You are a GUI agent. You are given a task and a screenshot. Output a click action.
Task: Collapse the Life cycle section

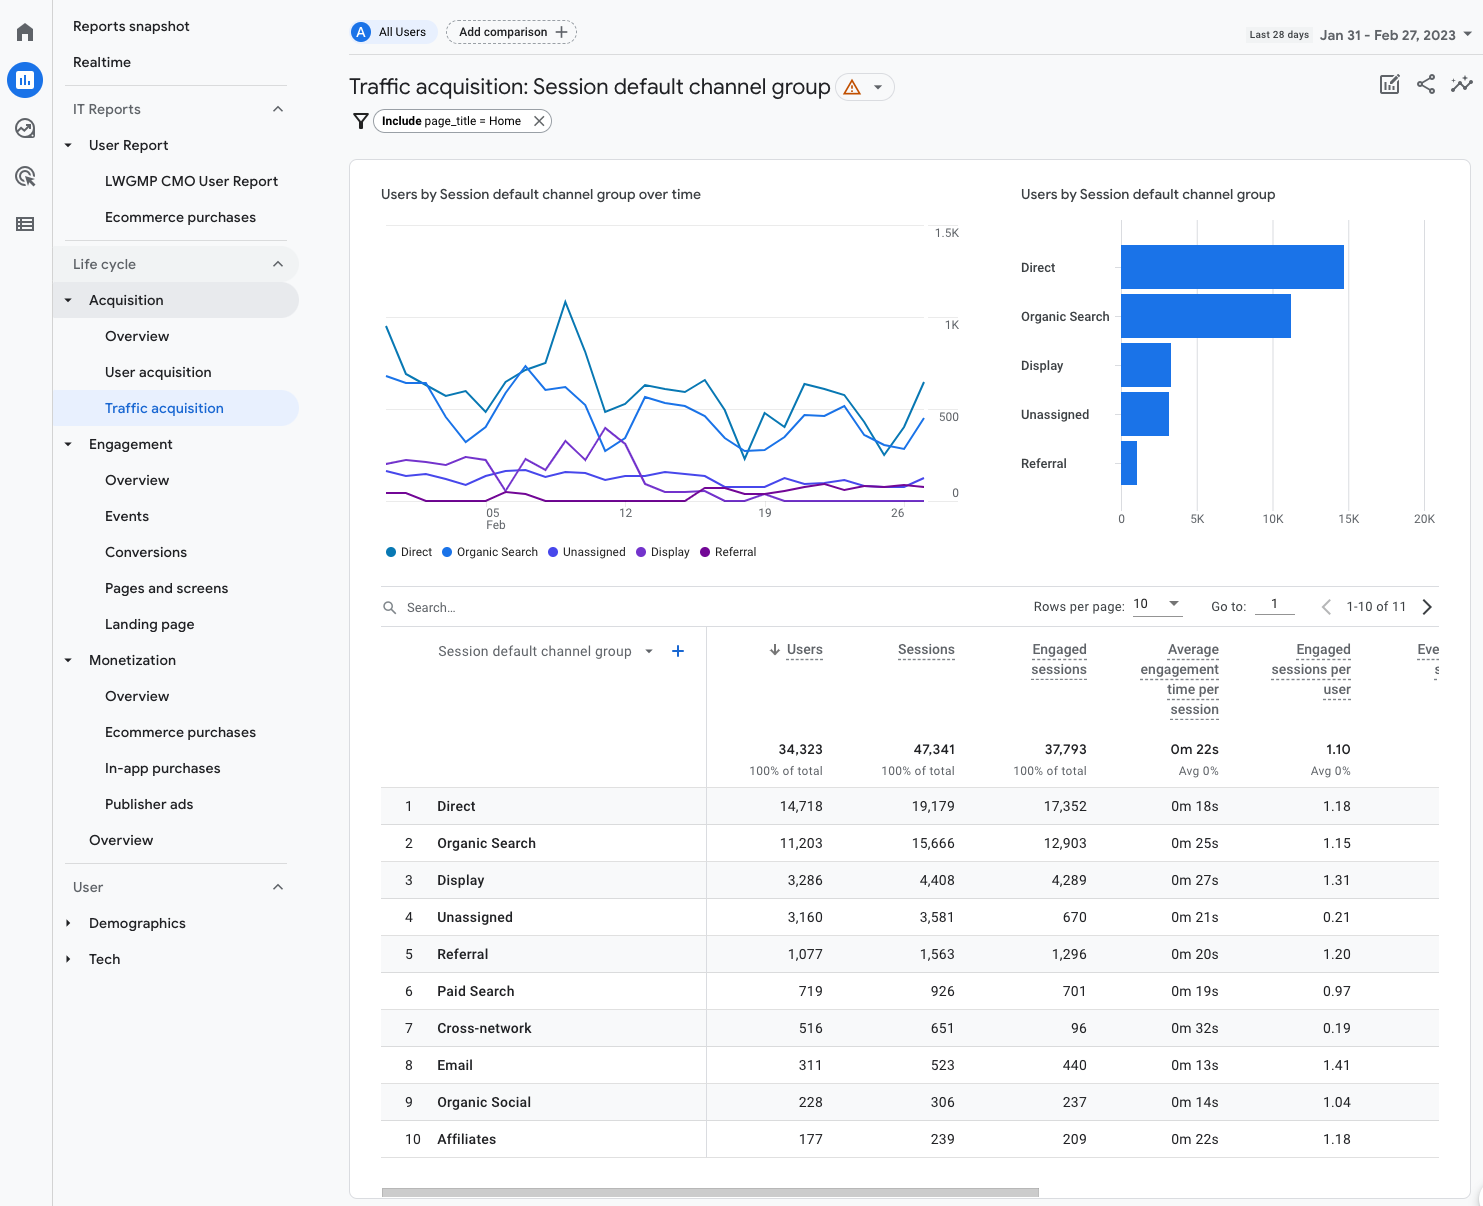click(278, 264)
